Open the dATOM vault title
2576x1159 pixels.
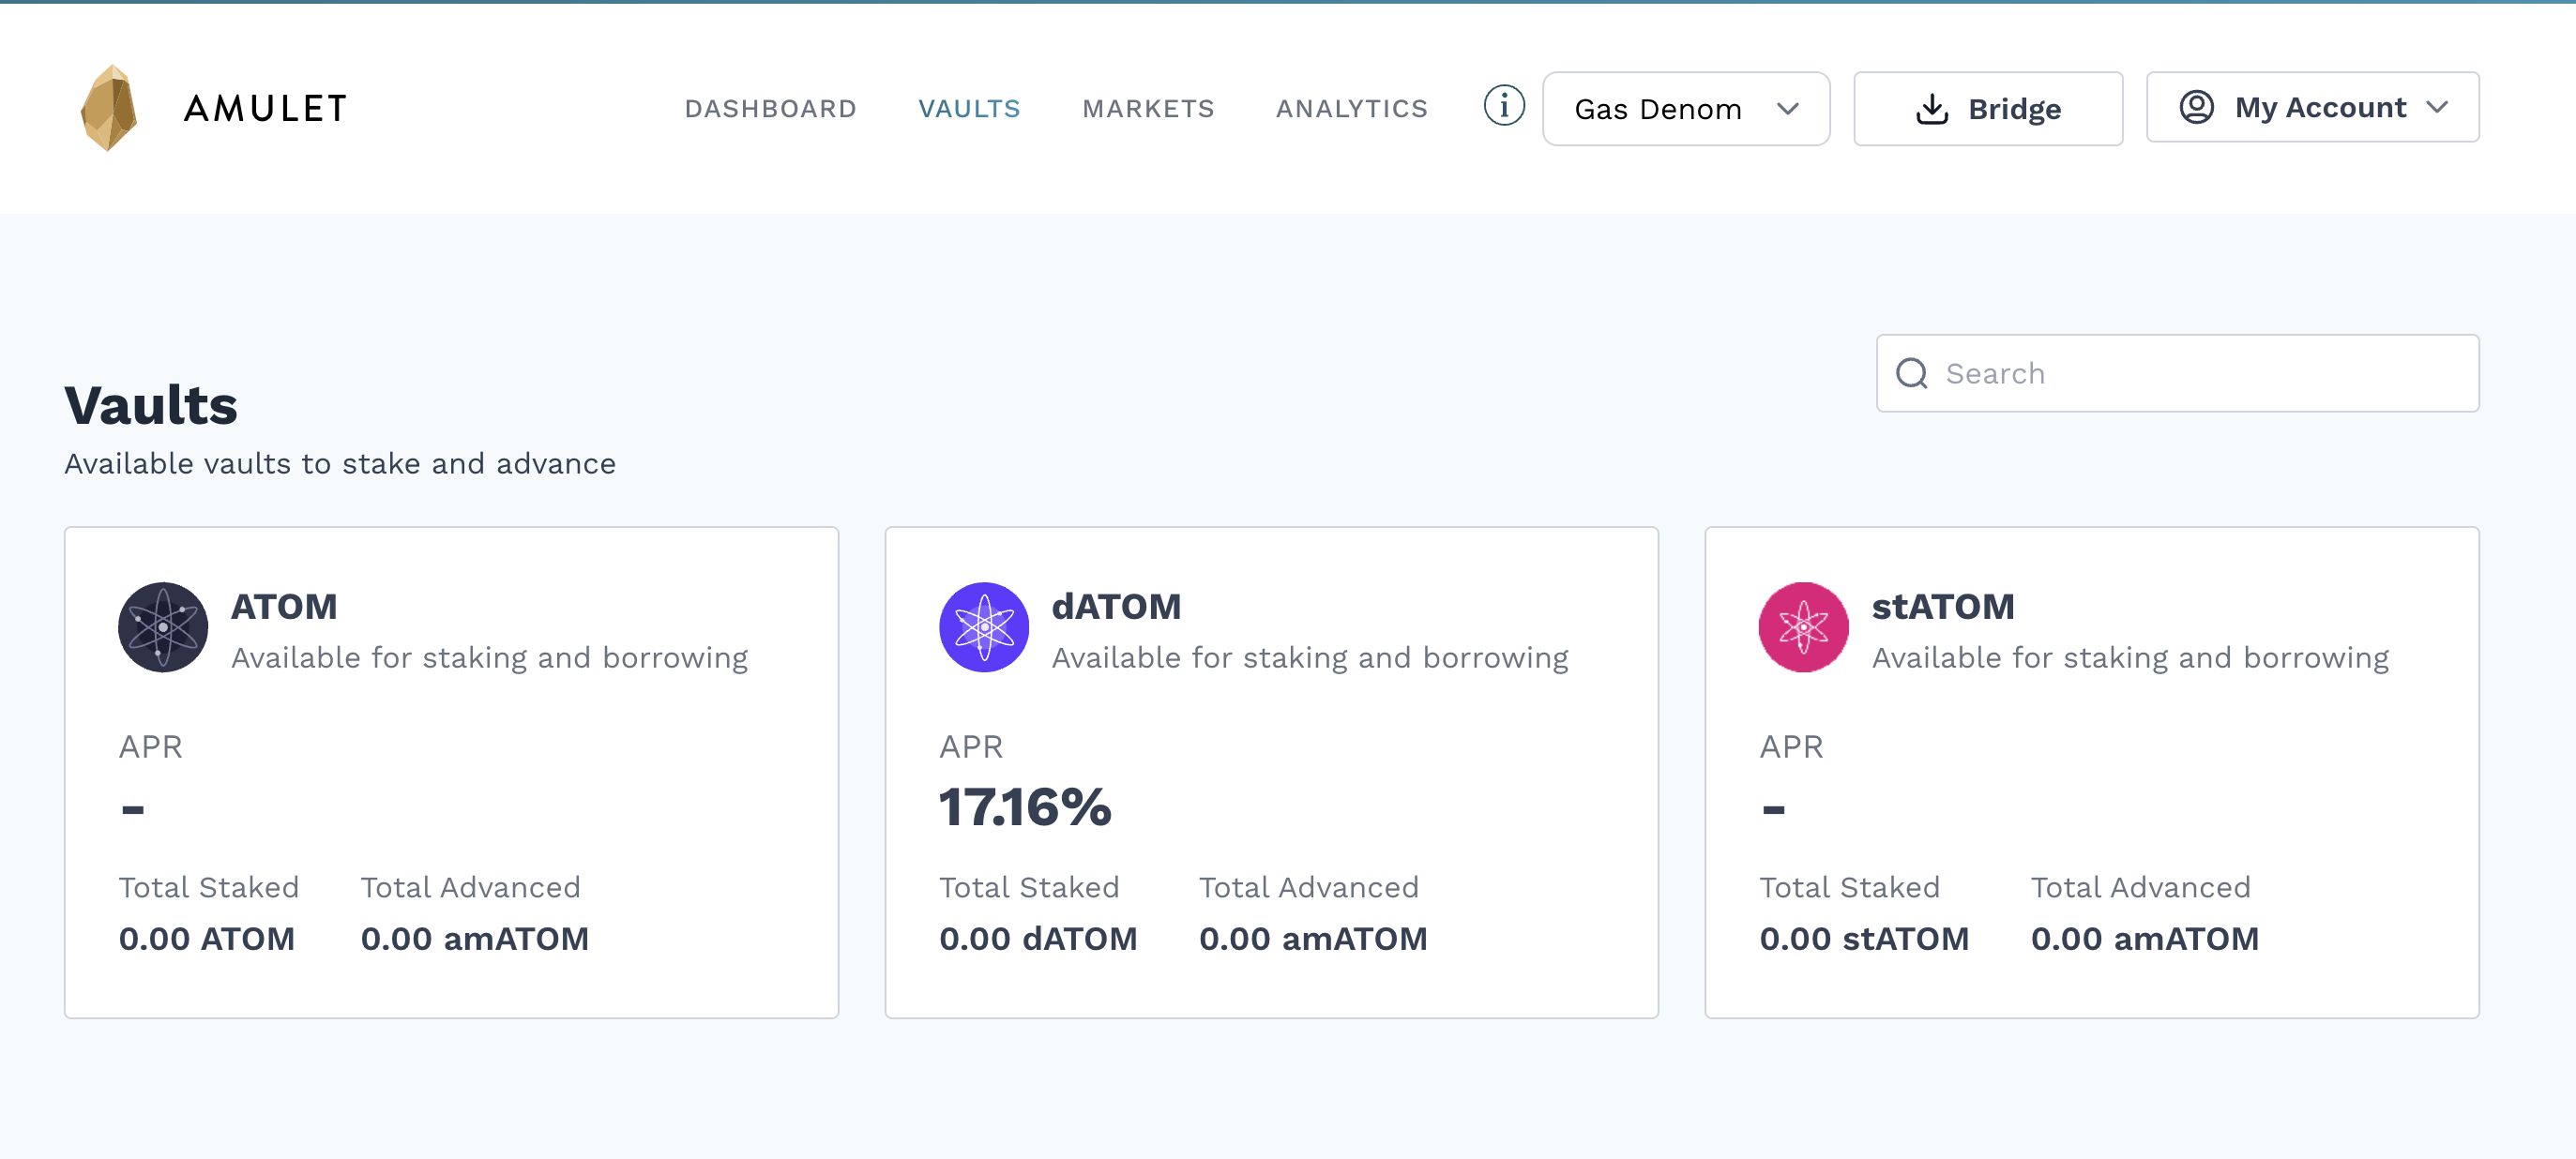coord(1115,606)
